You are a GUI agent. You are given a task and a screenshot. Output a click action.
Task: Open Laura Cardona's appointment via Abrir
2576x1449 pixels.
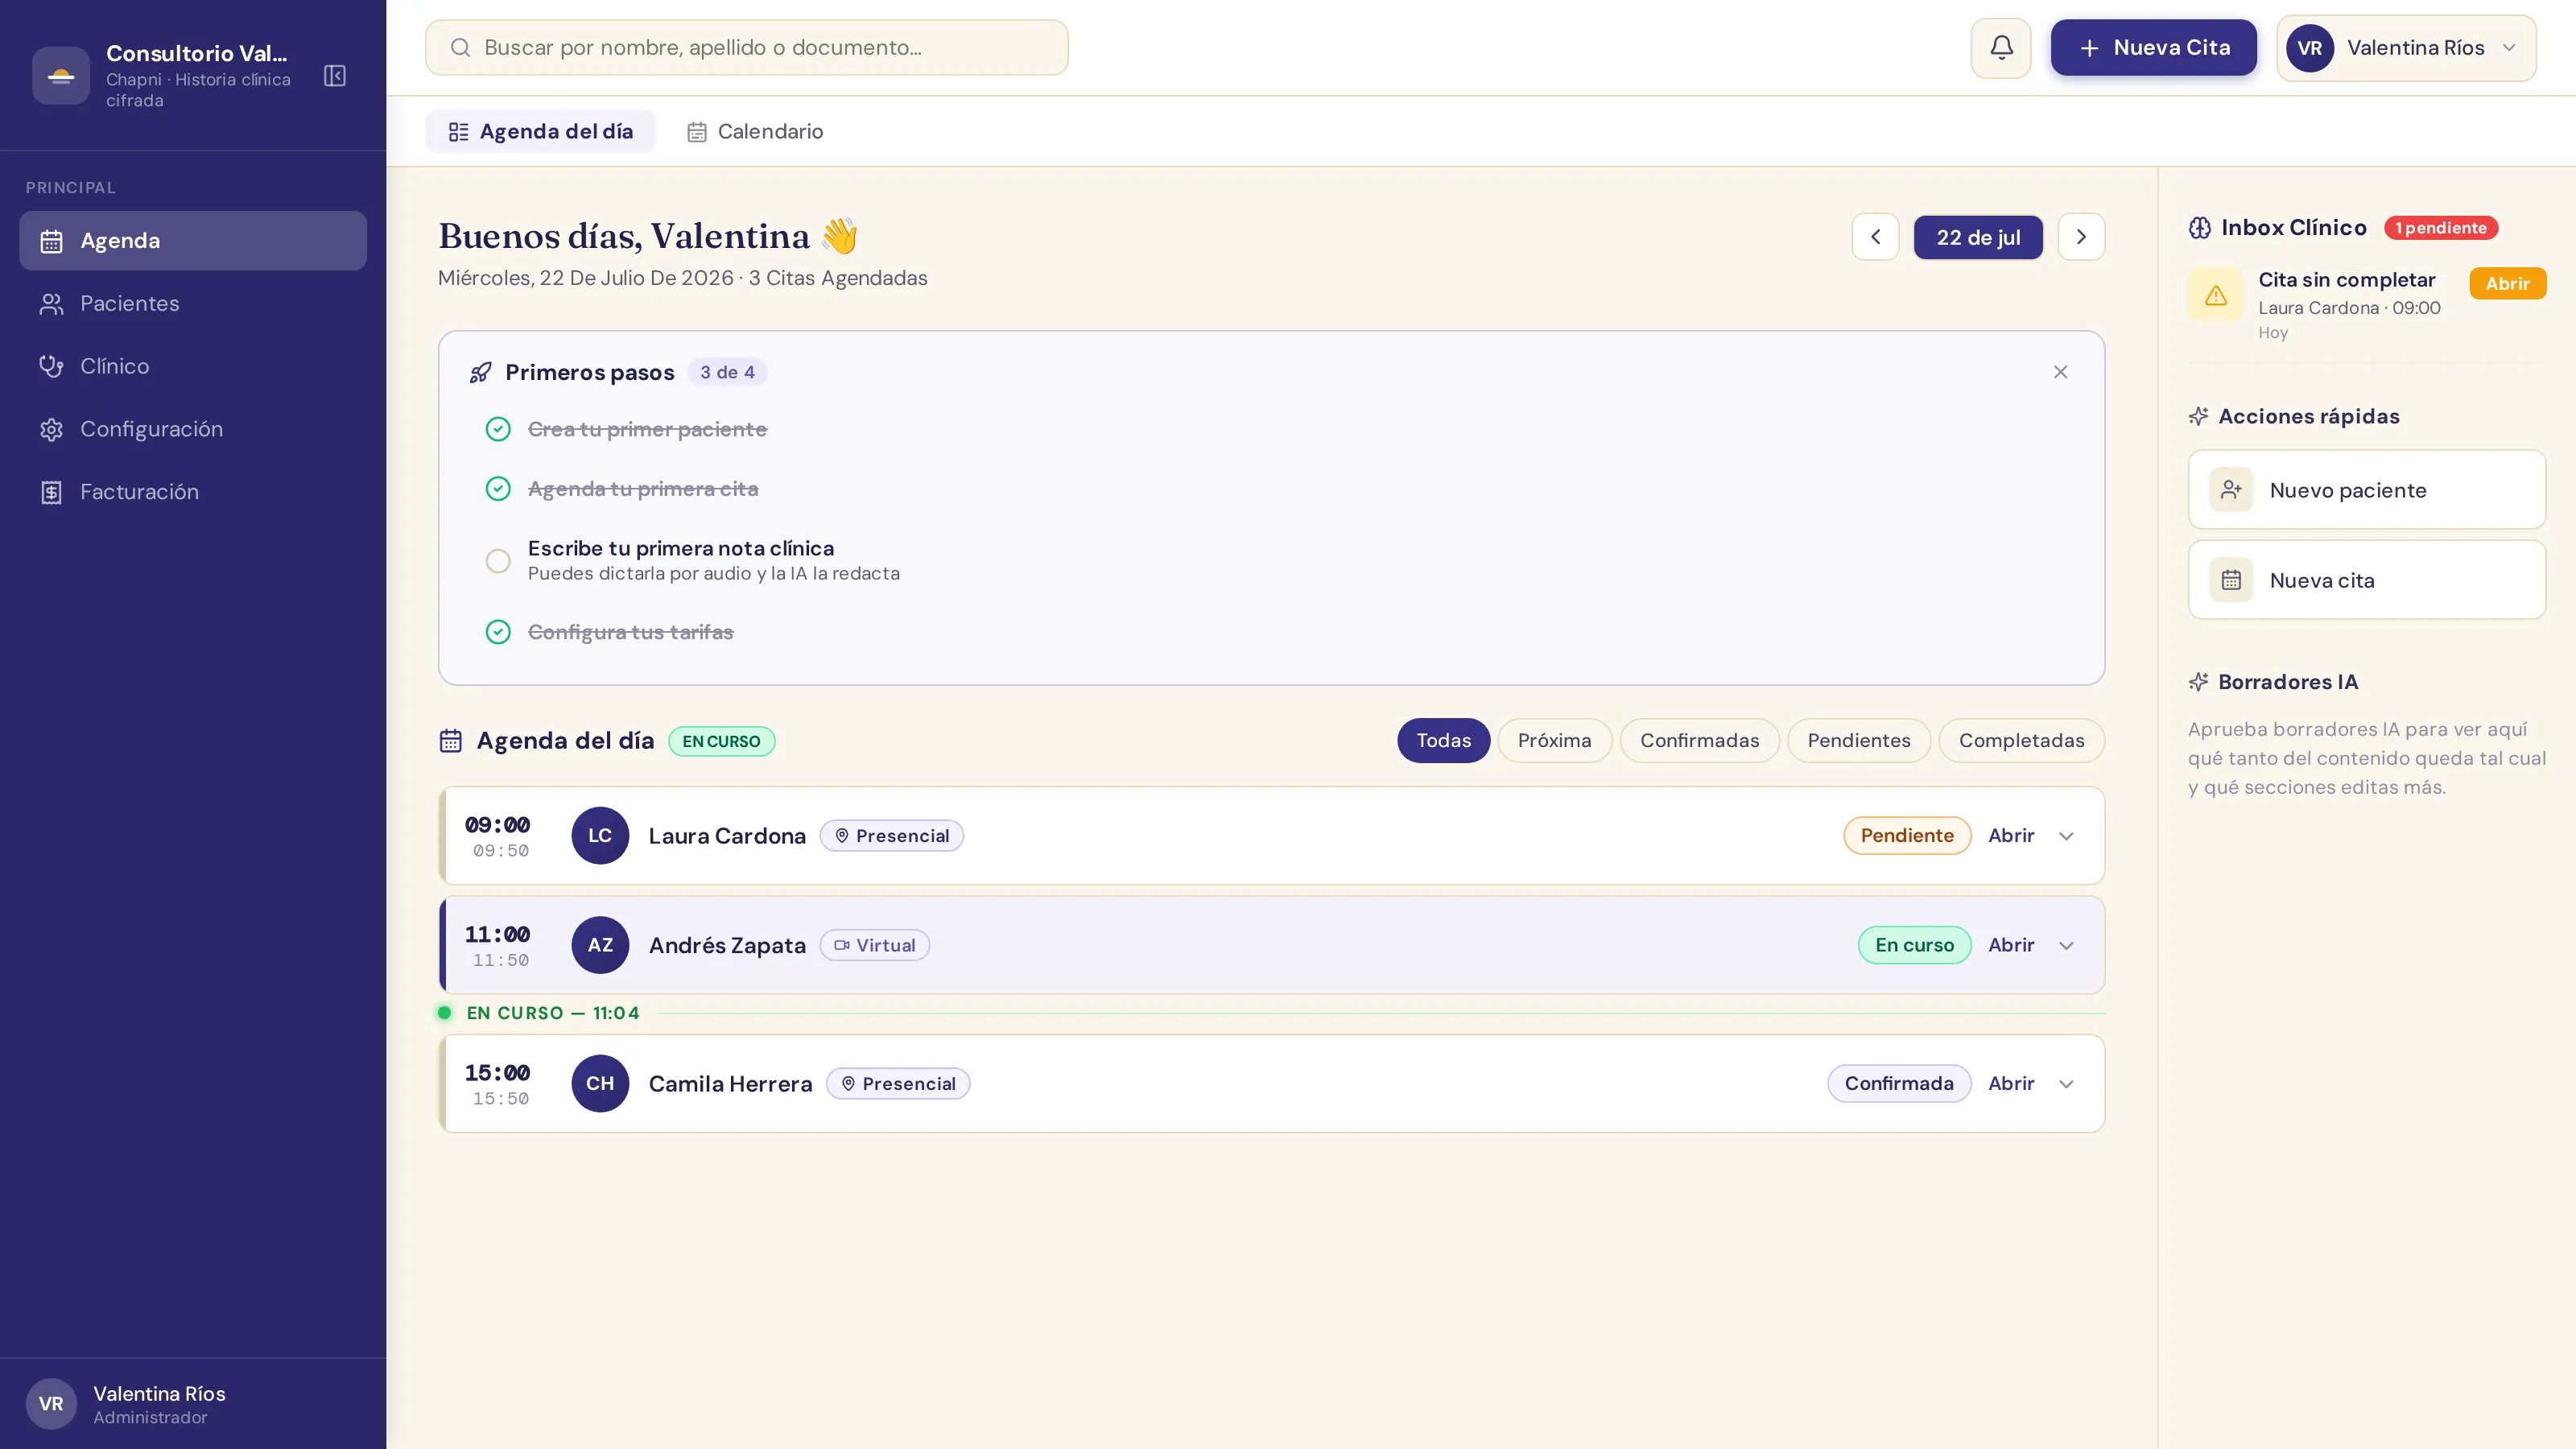(x=2011, y=836)
